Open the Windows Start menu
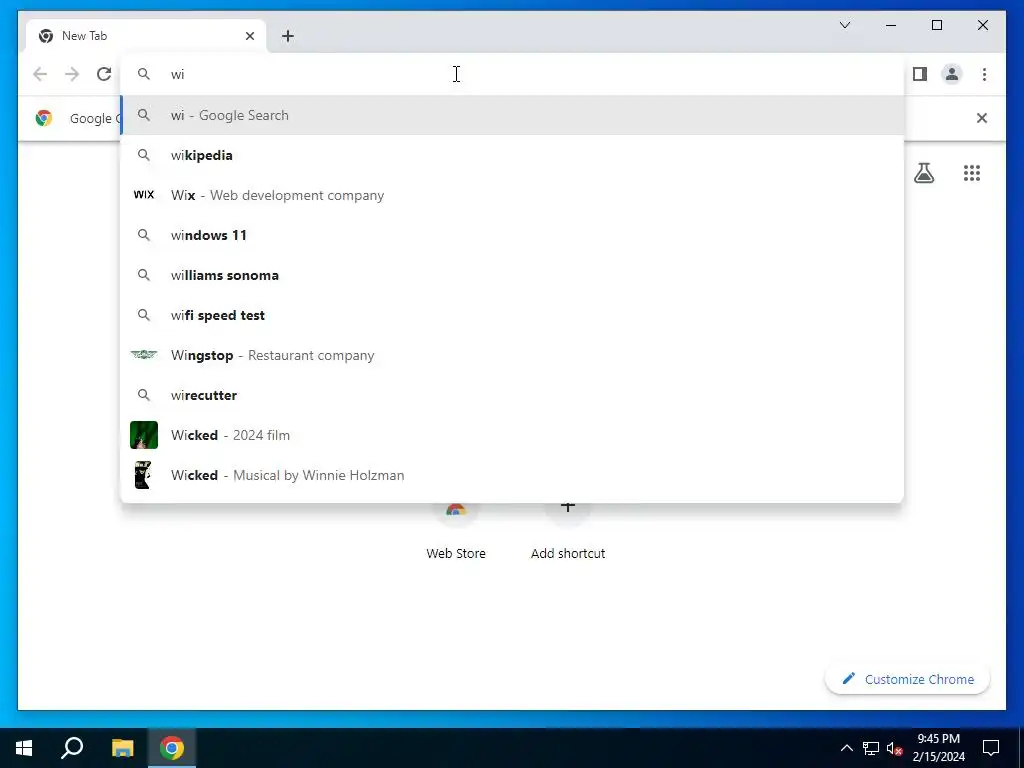 click(x=24, y=748)
